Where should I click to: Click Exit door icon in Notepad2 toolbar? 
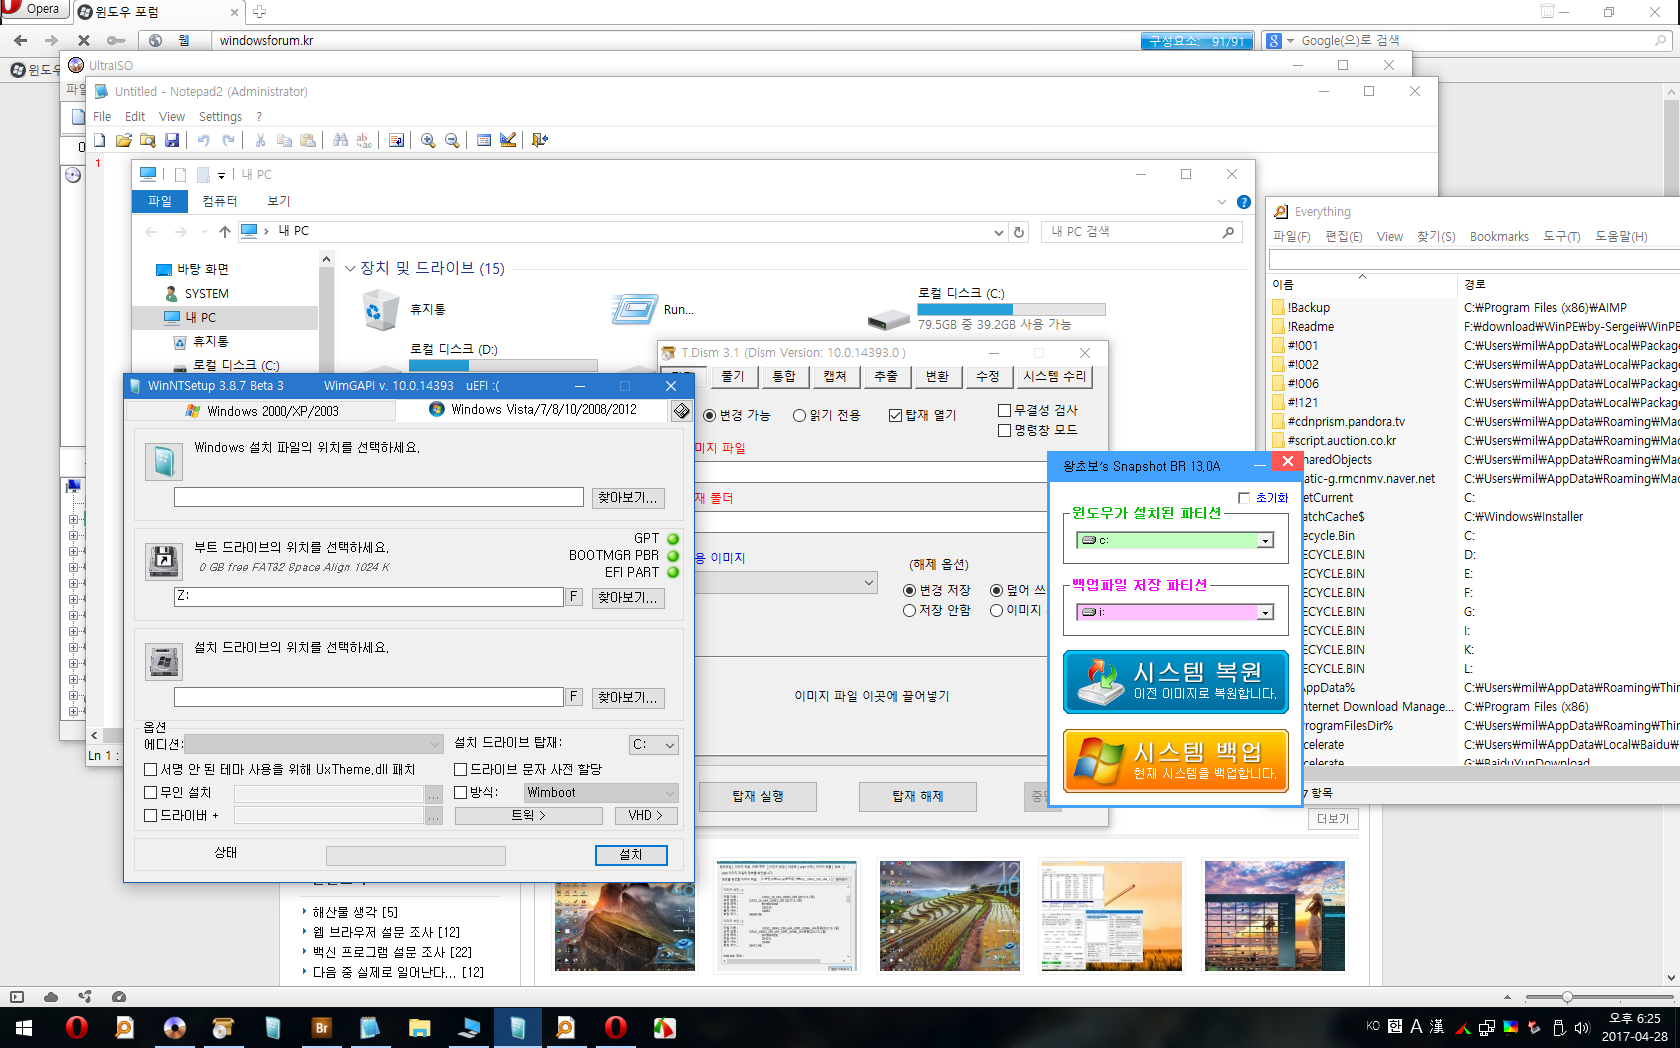click(x=540, y=140)
